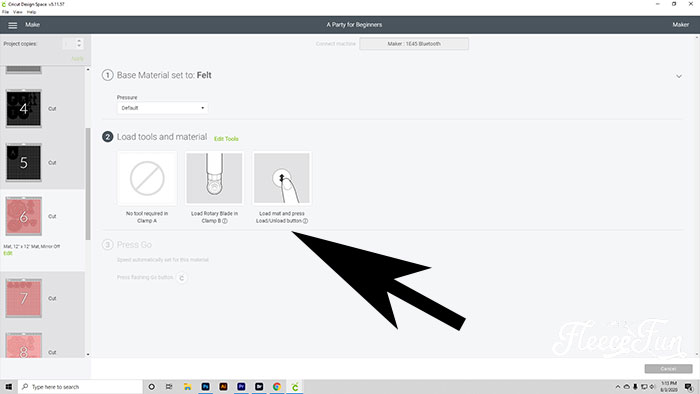Image resolution: width=700 pixels, height=394 pixels.
Task: Open the notification center icon
Action: pyautogui.click(x=689, y=387)
